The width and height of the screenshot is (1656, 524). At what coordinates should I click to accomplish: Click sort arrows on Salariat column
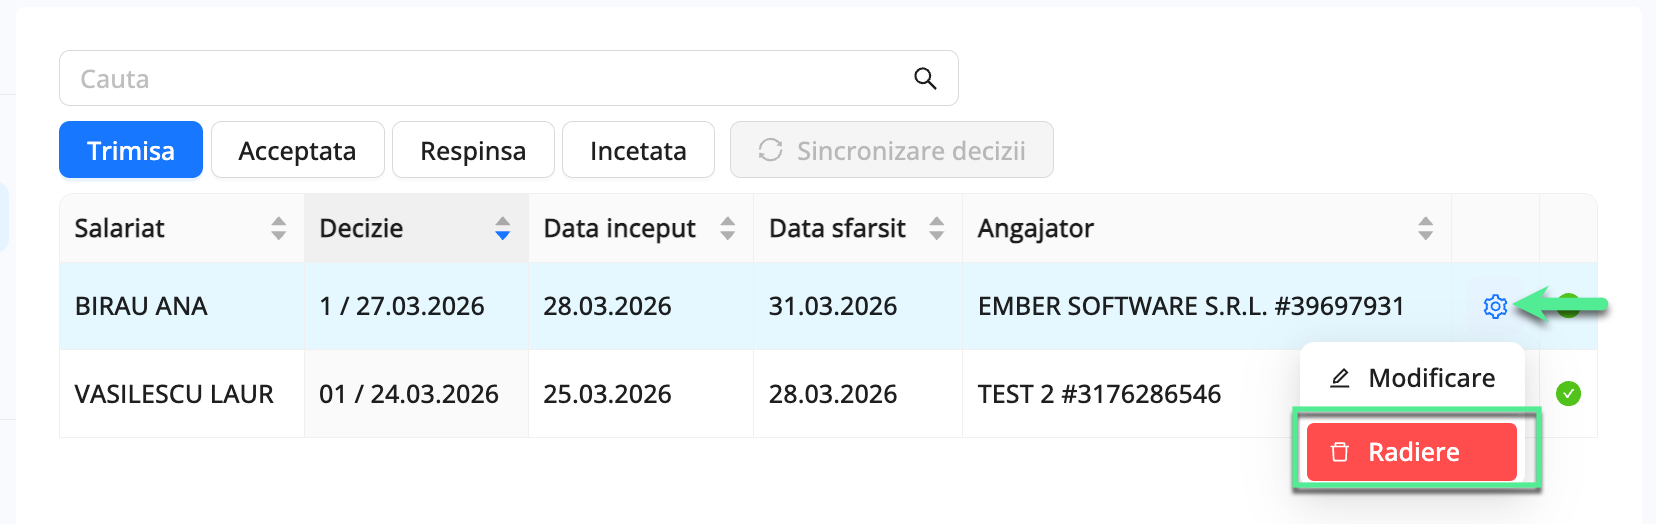(x=278, y=229)
